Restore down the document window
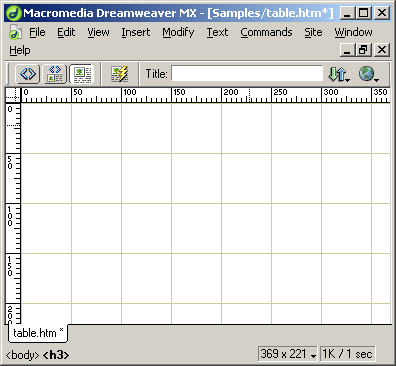The image size is (396, 366). [364, 50]
